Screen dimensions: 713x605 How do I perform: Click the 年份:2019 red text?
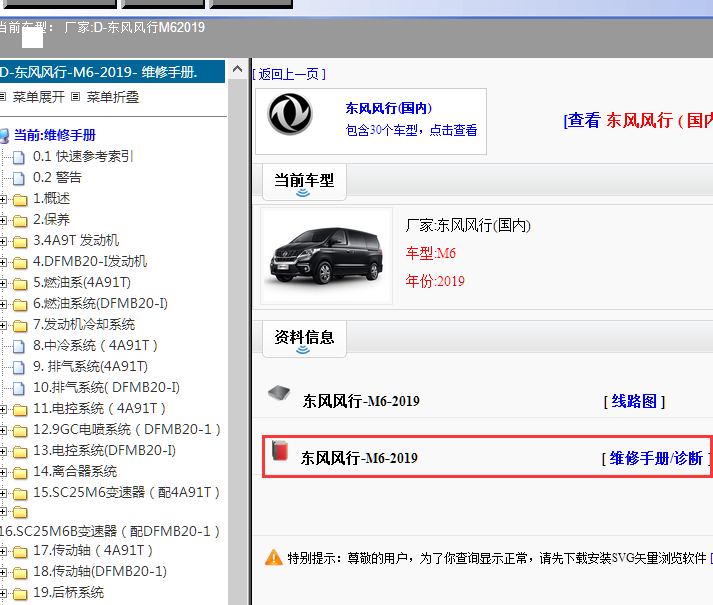pyautogui.click(x=435, y=281)
